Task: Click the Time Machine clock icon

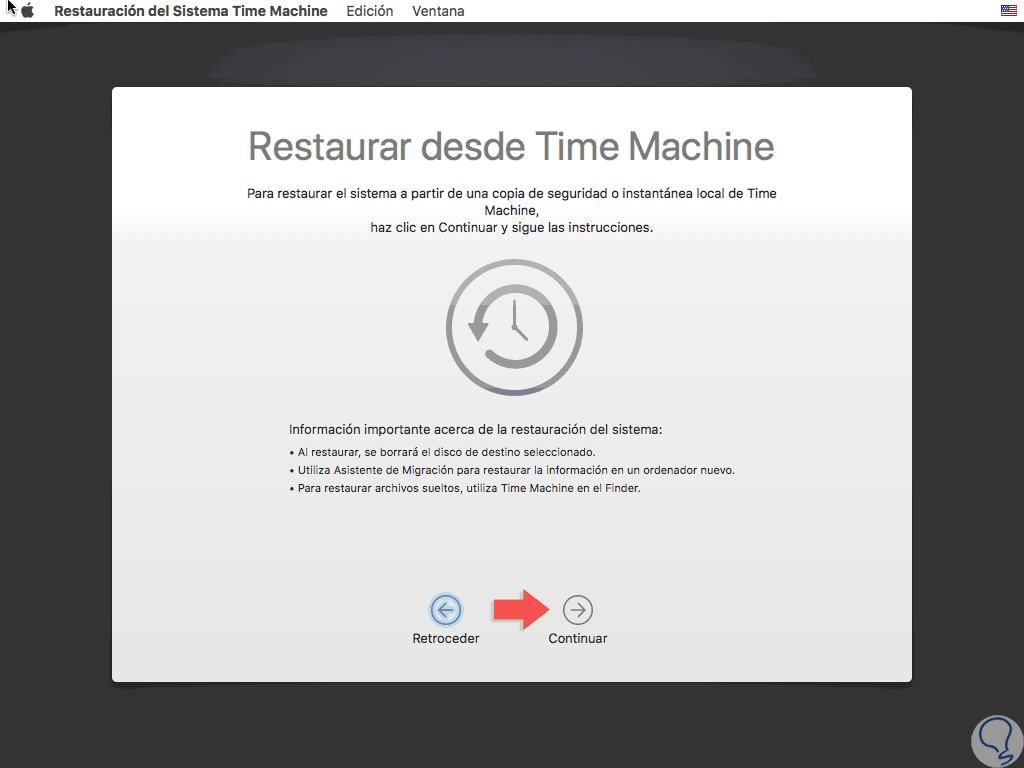Action: 515,327
